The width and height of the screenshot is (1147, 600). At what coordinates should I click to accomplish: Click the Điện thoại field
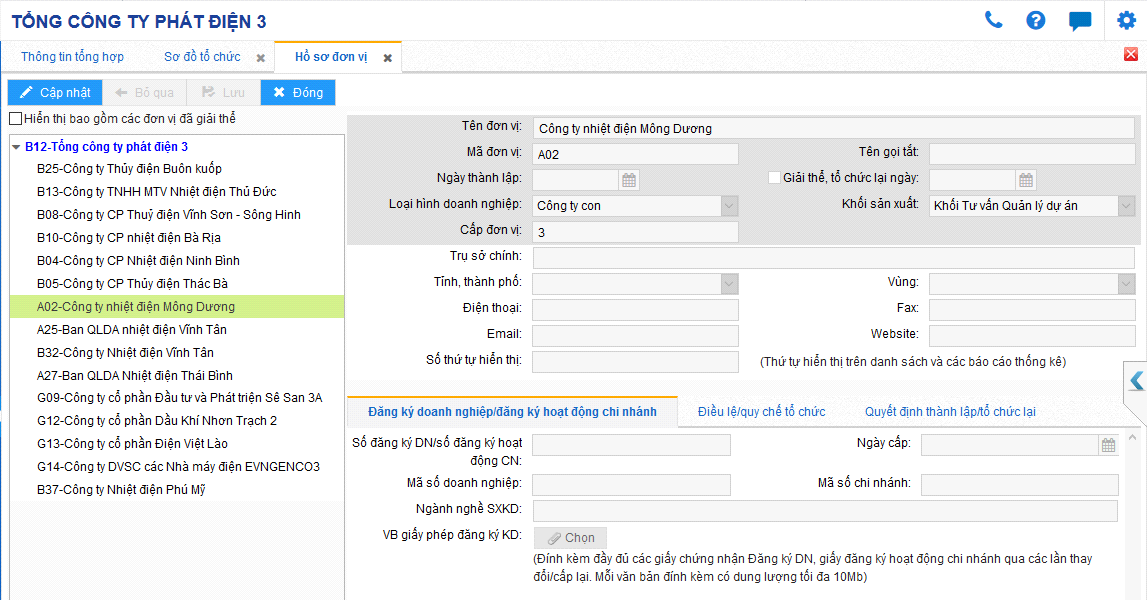coord(635,310)
